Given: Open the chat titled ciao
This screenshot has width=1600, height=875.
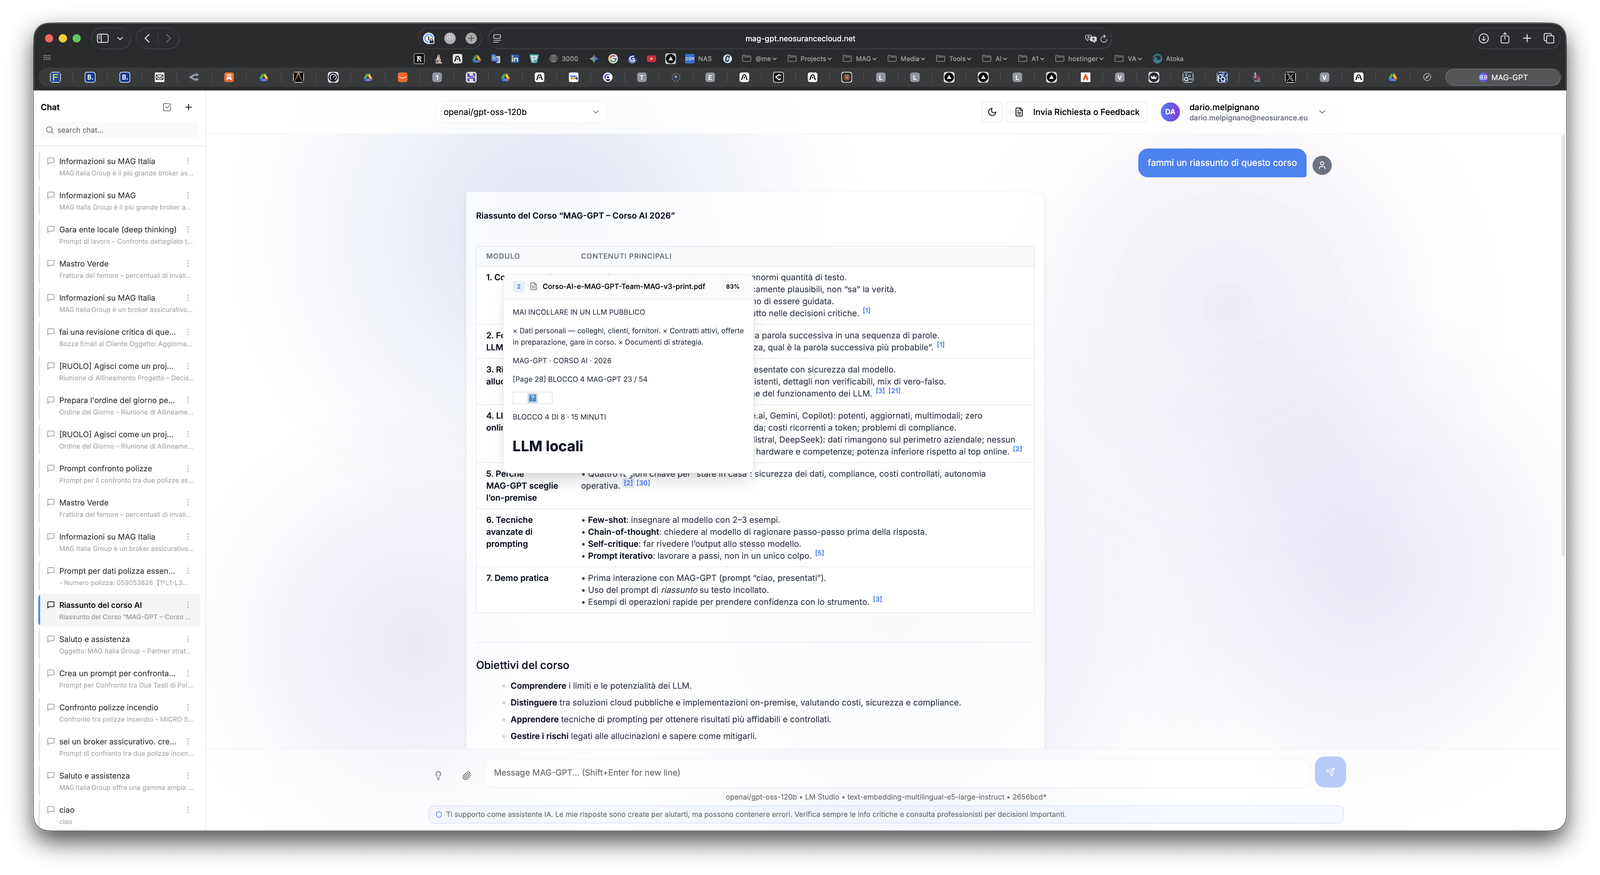Looking at the screenshot, I should coord(119,815).
